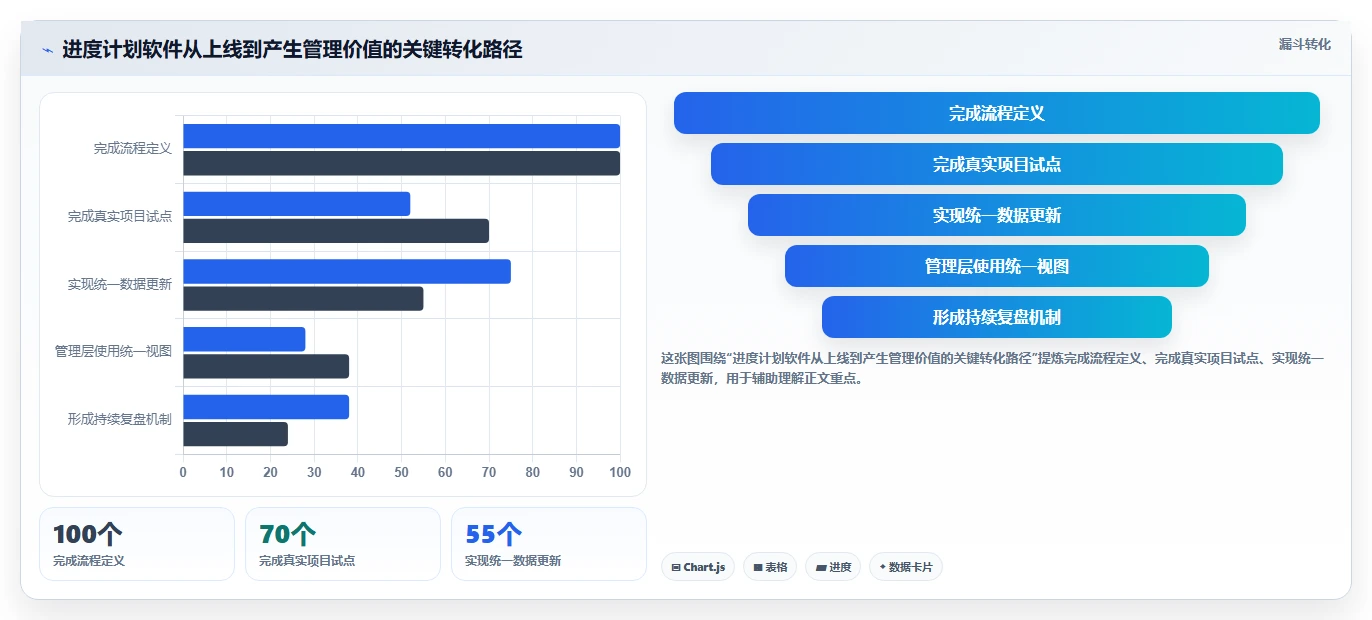Click the blue bar for 完成真实项目试点
The height and width of the screenshot is (620, 1372).
coord(296,204)
